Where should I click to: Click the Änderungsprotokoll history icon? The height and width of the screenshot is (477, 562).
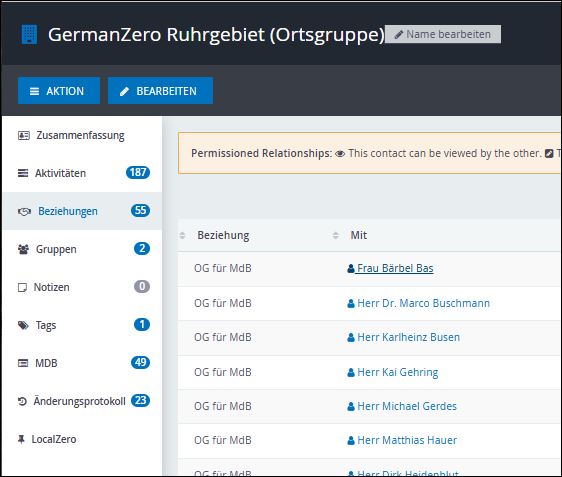coord(22,401)
